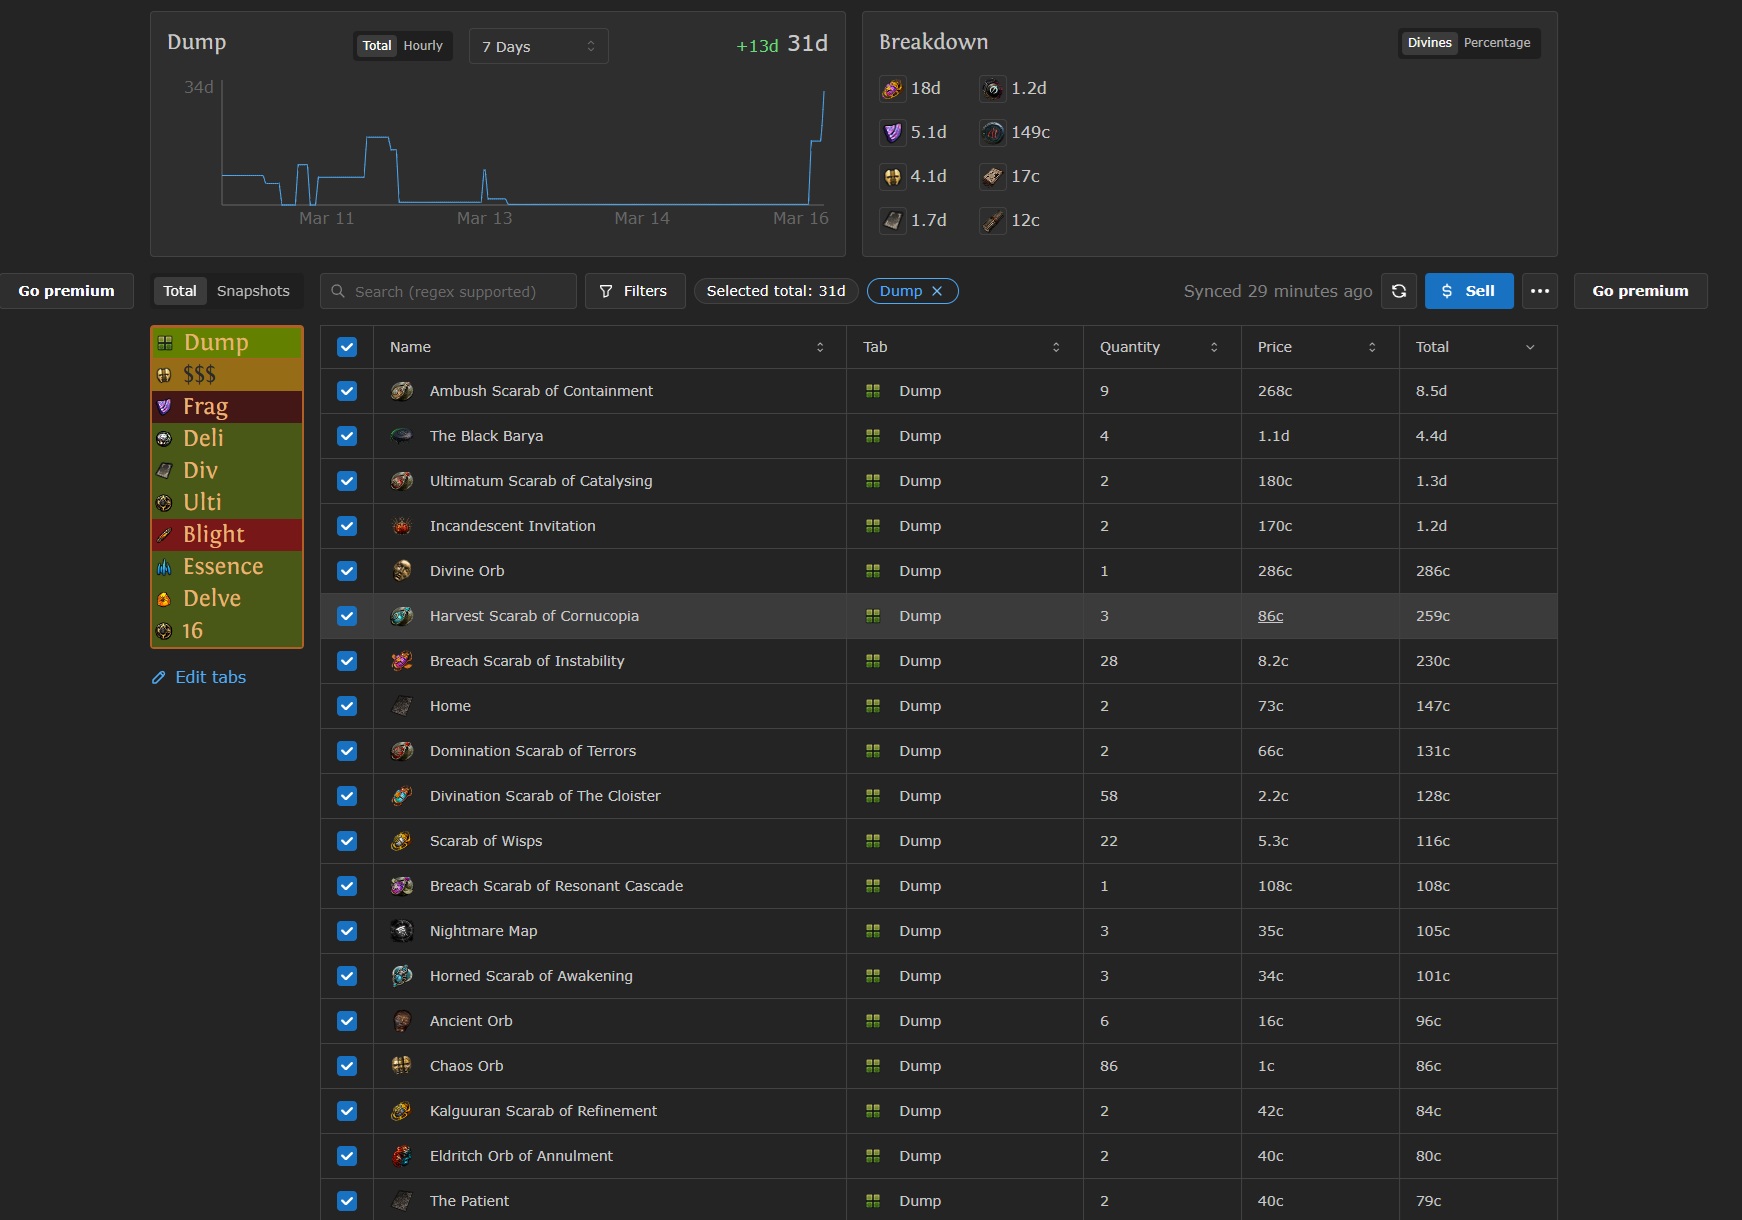Select the Frag stash tab
Screen dimensions: 1742x1220
coord(227,407)
